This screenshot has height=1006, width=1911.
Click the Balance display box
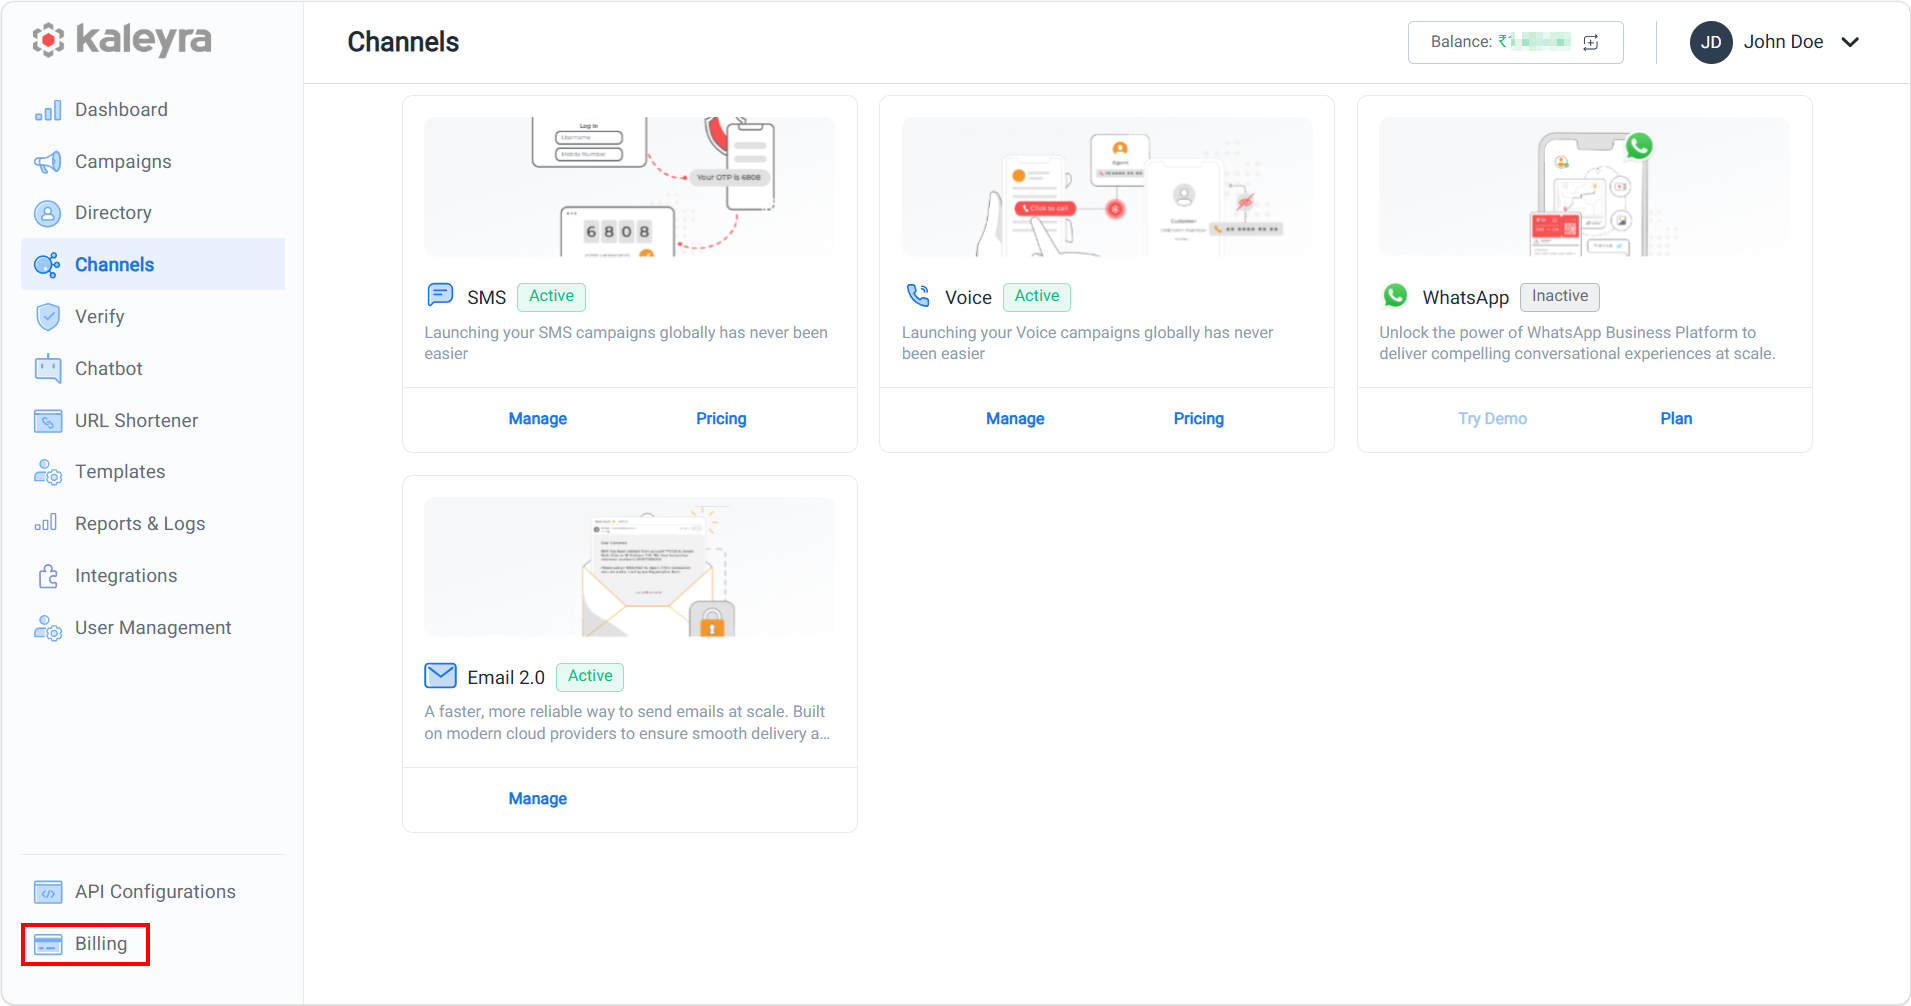(x=1515, y=42)
